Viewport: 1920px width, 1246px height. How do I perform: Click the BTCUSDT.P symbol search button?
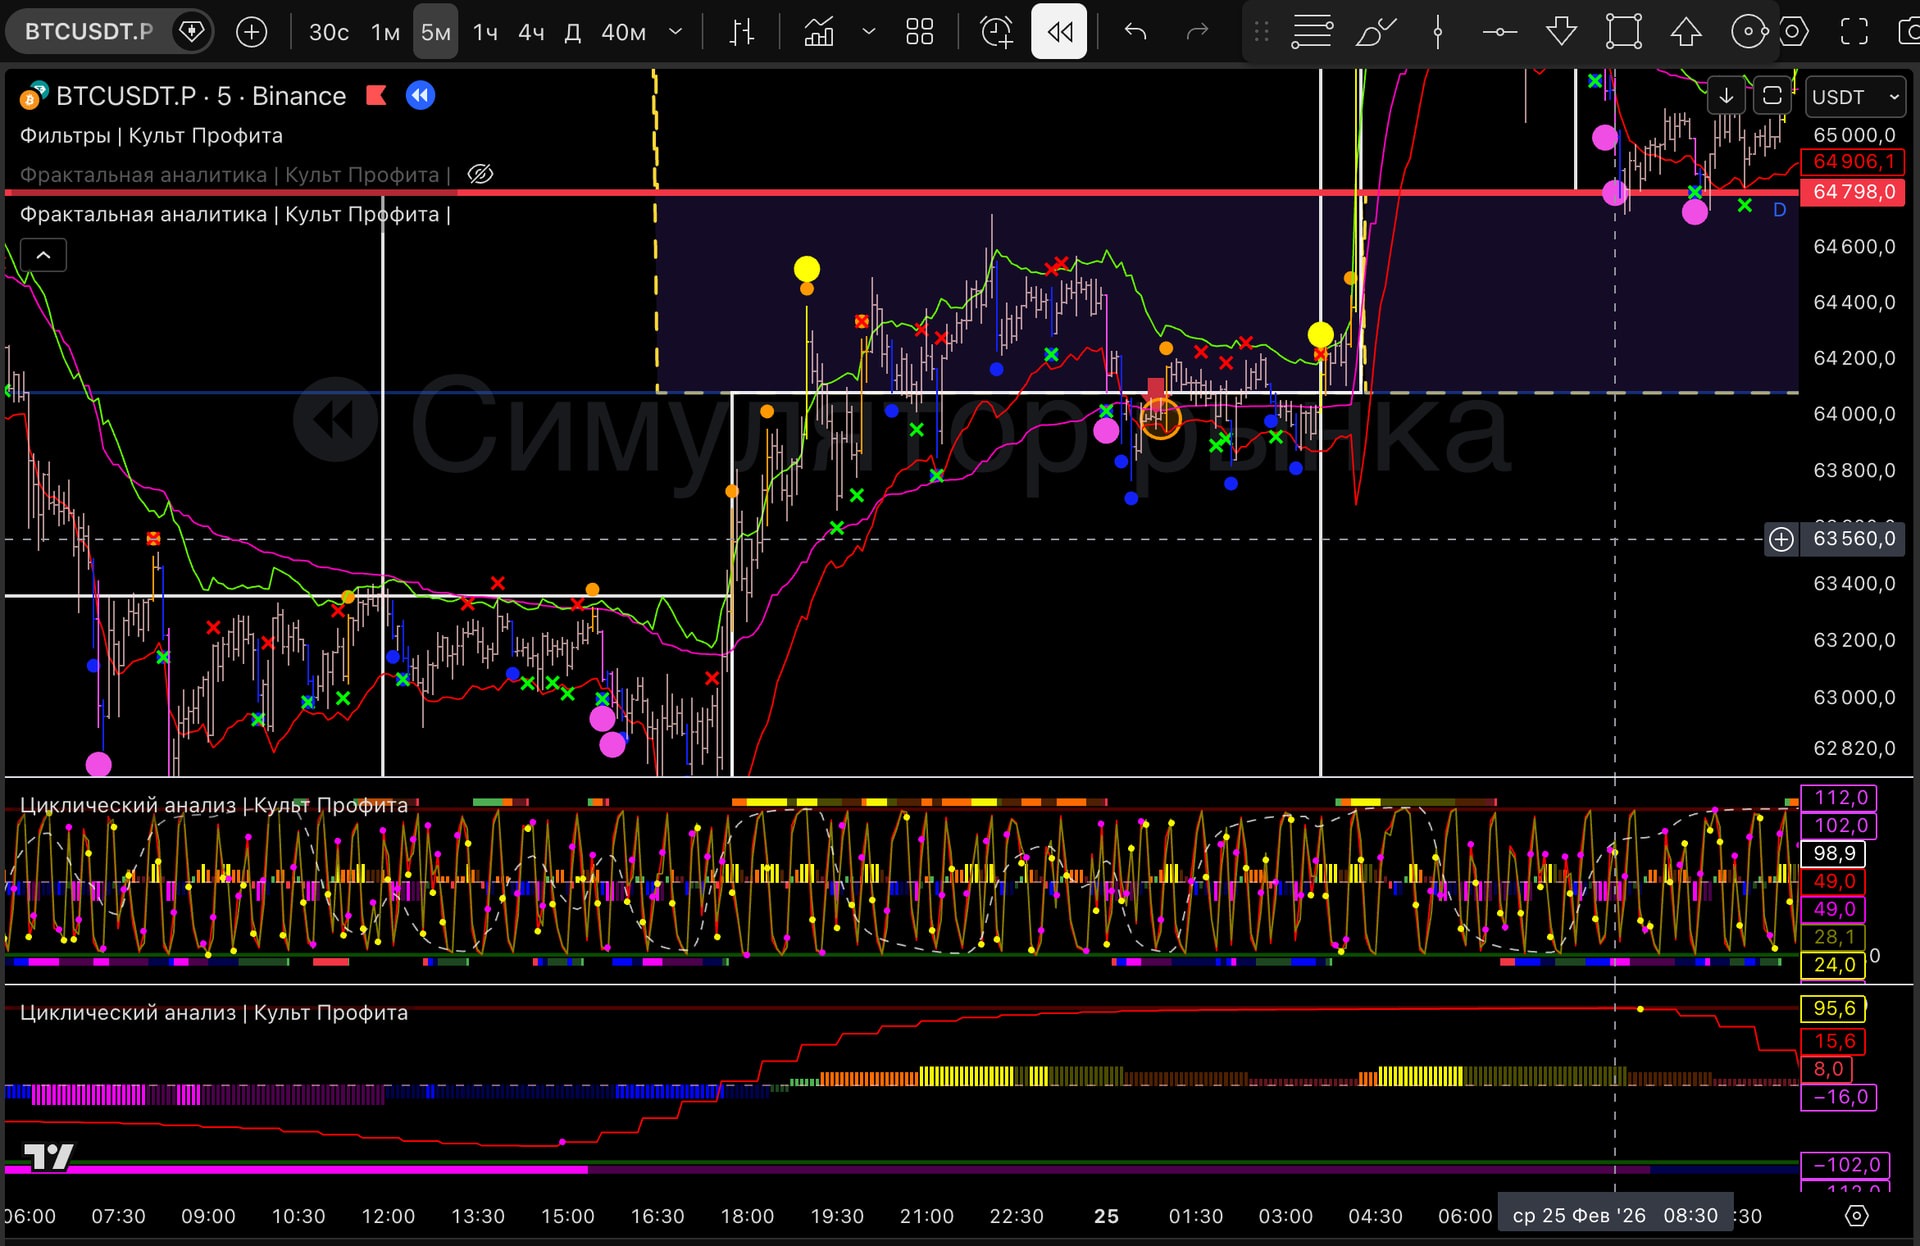click(89, 32)
